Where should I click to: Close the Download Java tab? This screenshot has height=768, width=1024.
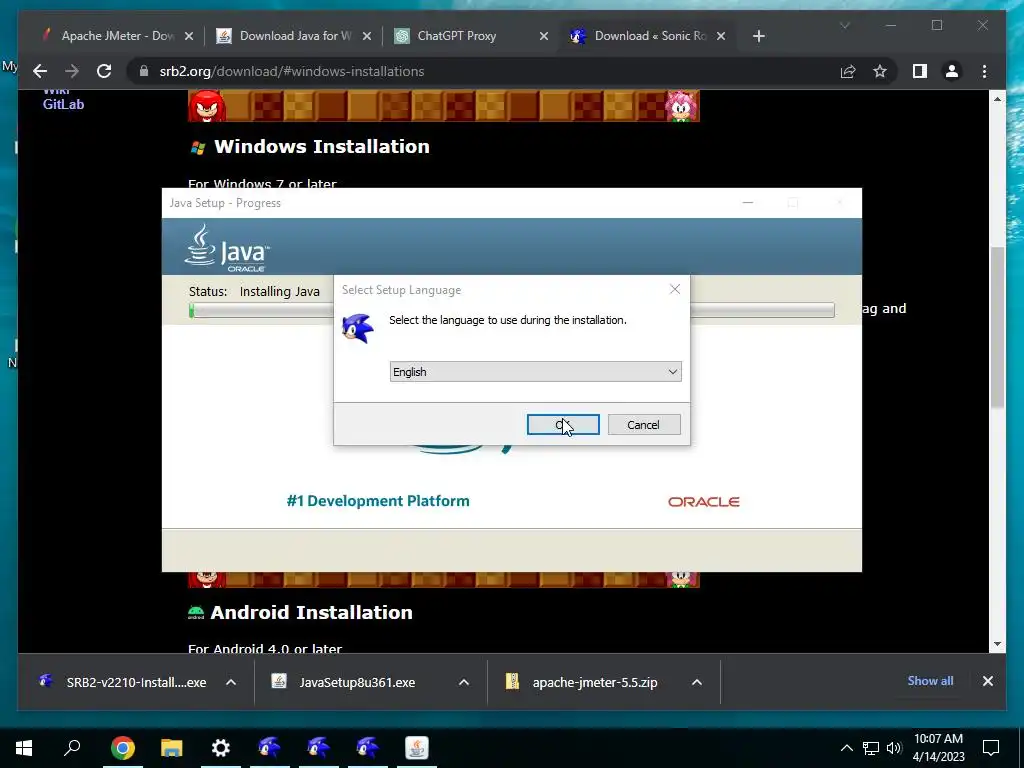[x=366, y=36]
